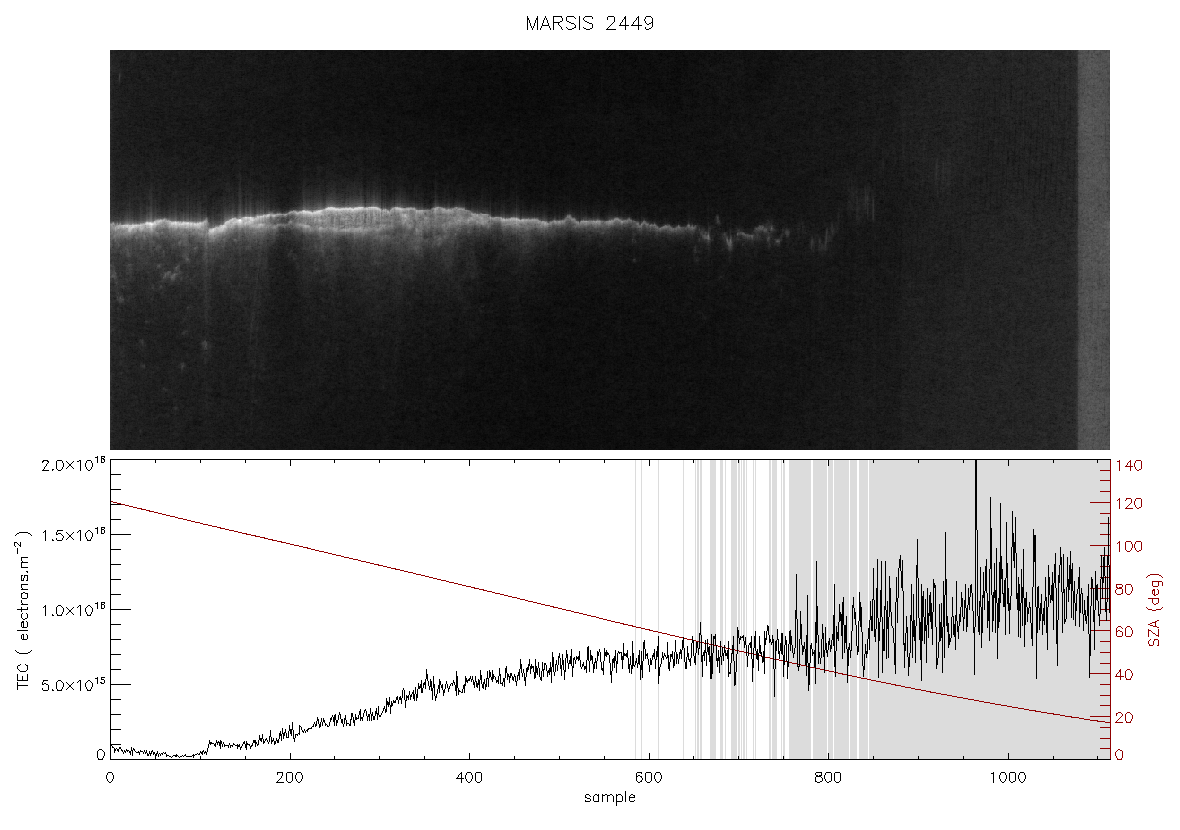The width and height of the screenshot is (1180, 830).
Task: Click the 200 tick label on x-axis
Action: (x=290, y=777)
